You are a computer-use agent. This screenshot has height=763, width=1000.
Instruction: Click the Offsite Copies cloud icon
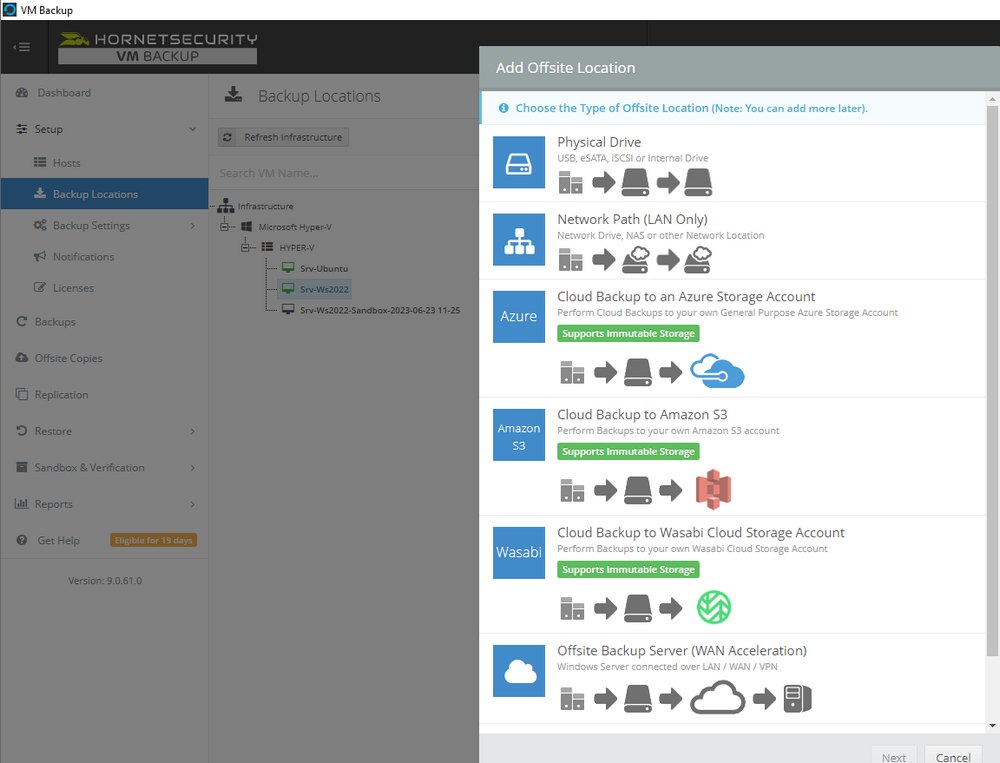[22, 357]
